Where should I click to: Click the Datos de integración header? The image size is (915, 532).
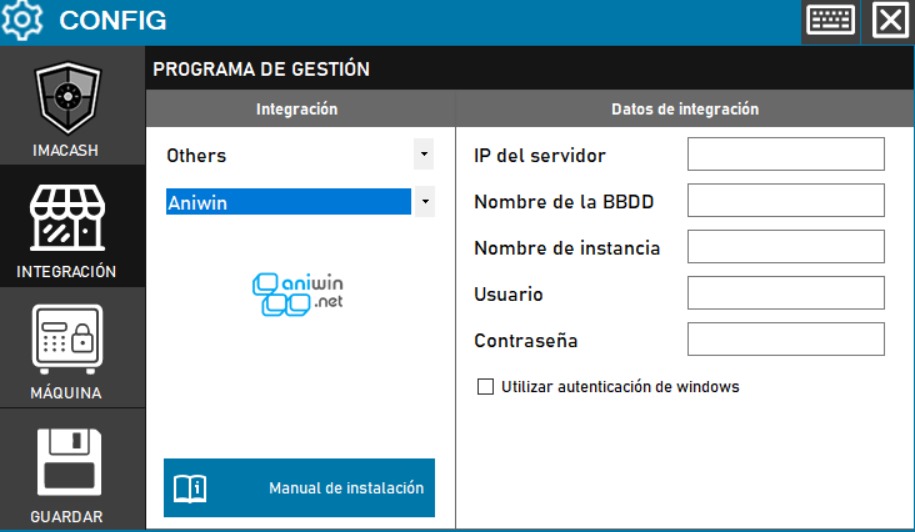pos(684,109)
